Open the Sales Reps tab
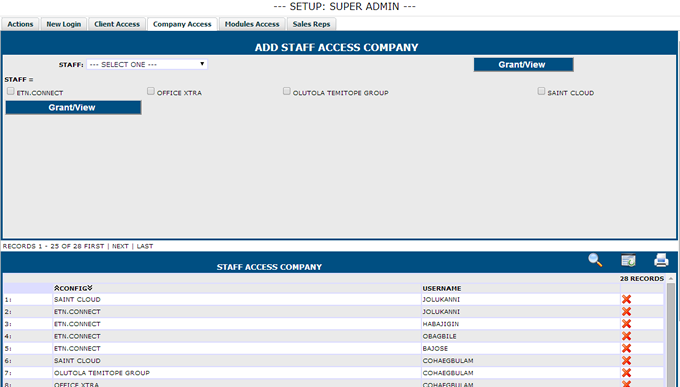680x387 pixels. pos(311,24)
